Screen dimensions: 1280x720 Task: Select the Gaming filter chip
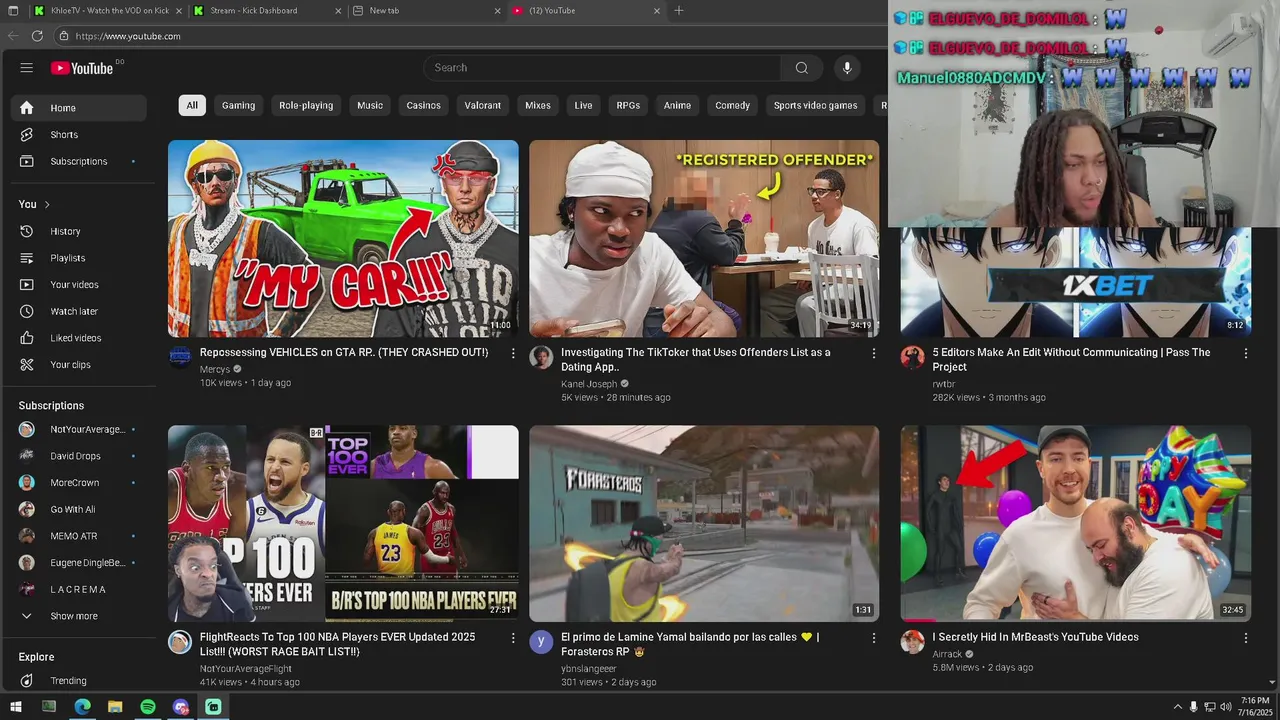(238, 105)
